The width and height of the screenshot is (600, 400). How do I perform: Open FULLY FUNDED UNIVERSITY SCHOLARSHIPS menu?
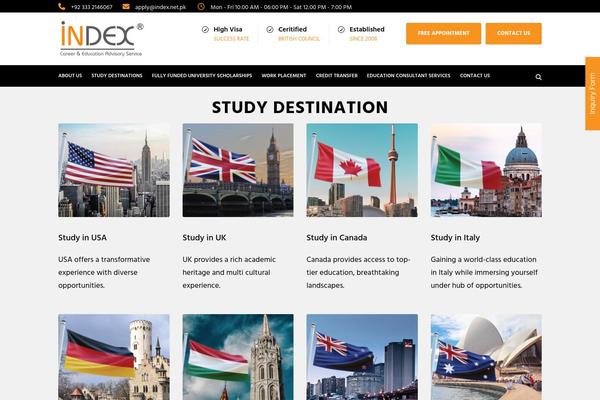[x=202, y=76]
